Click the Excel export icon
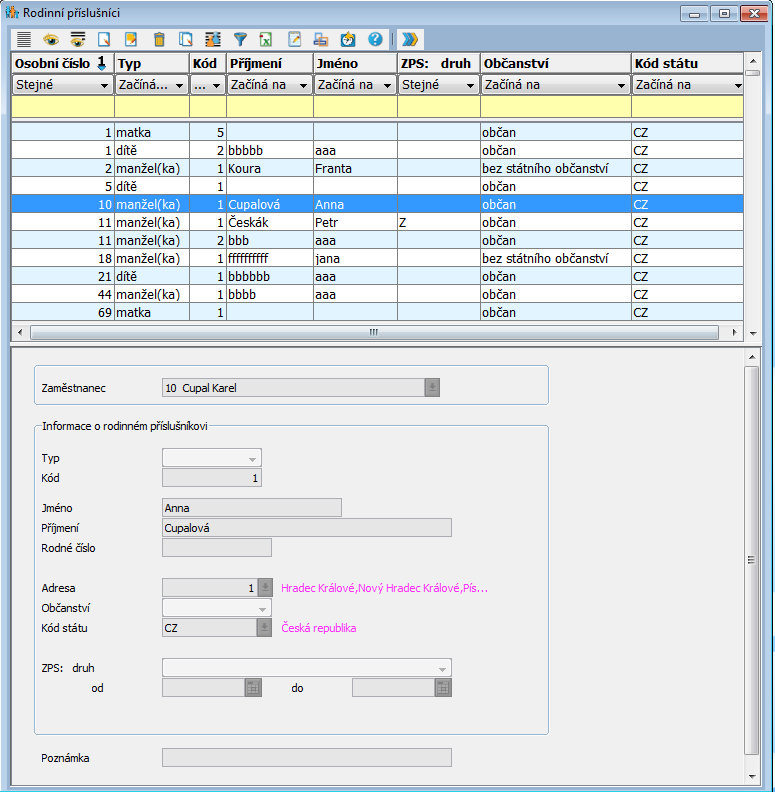This screenshot has width=775, height=792. point(267,39)
